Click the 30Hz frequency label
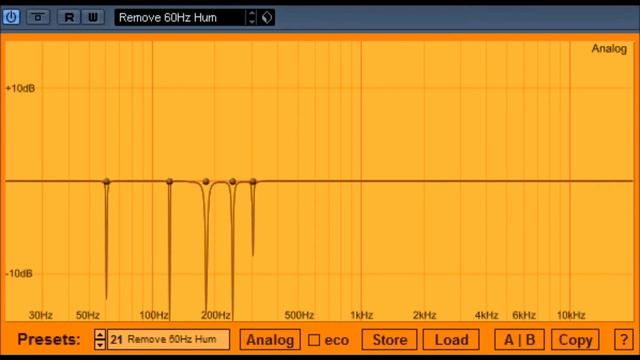This screenshot has height=360, width=640. coord(41,315)
